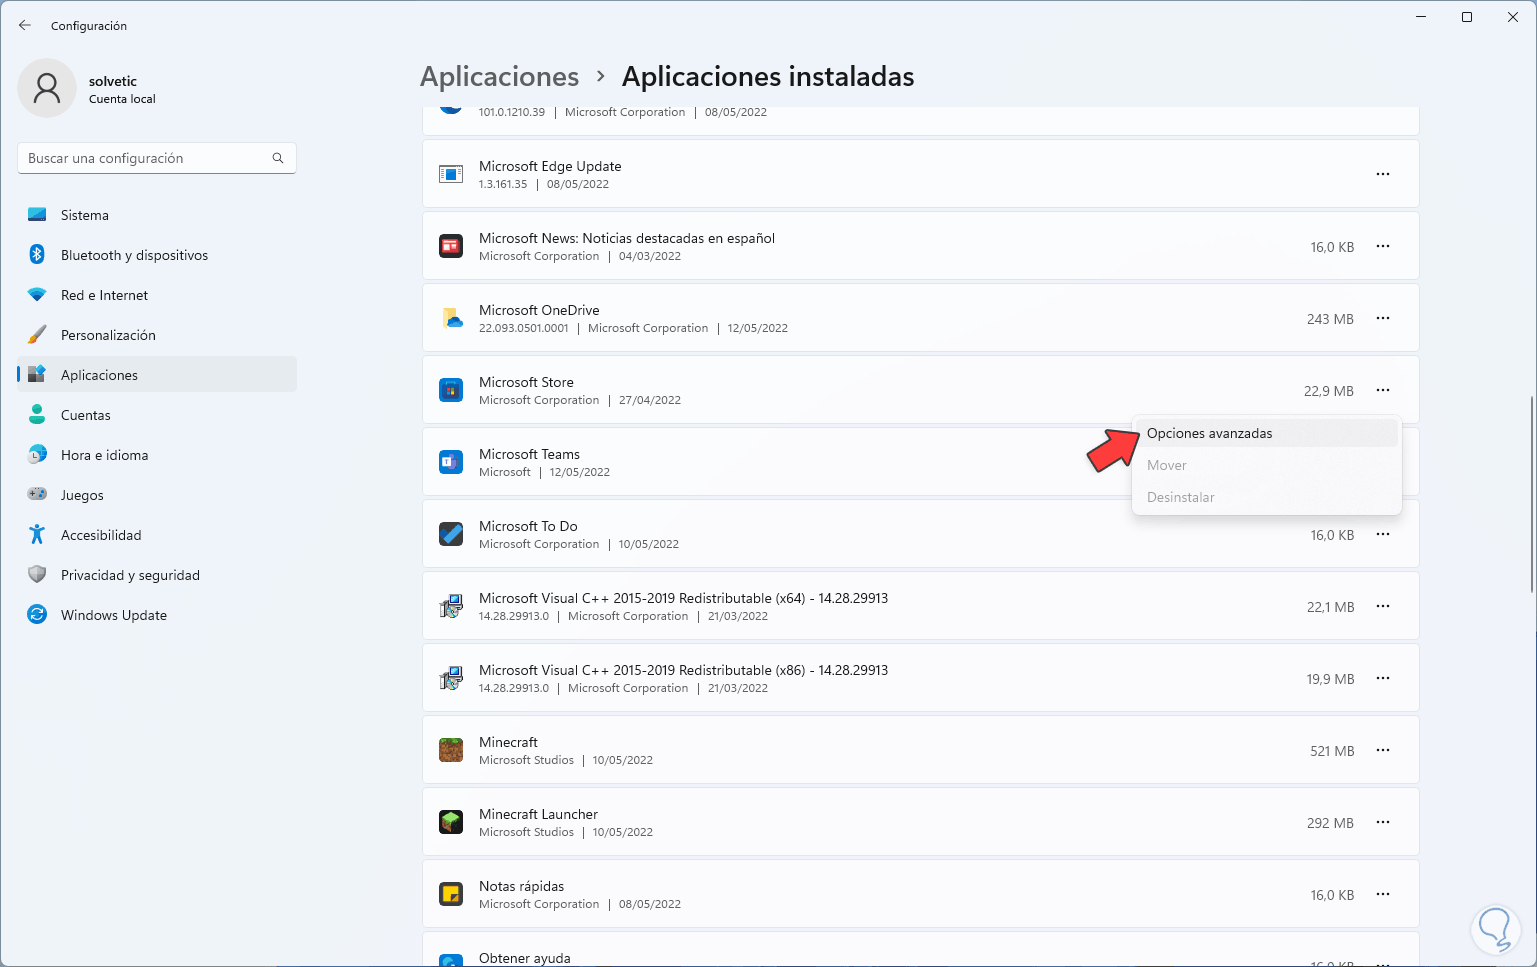Go back with the arrow button
1537x967 pixels.
(25, 25)
